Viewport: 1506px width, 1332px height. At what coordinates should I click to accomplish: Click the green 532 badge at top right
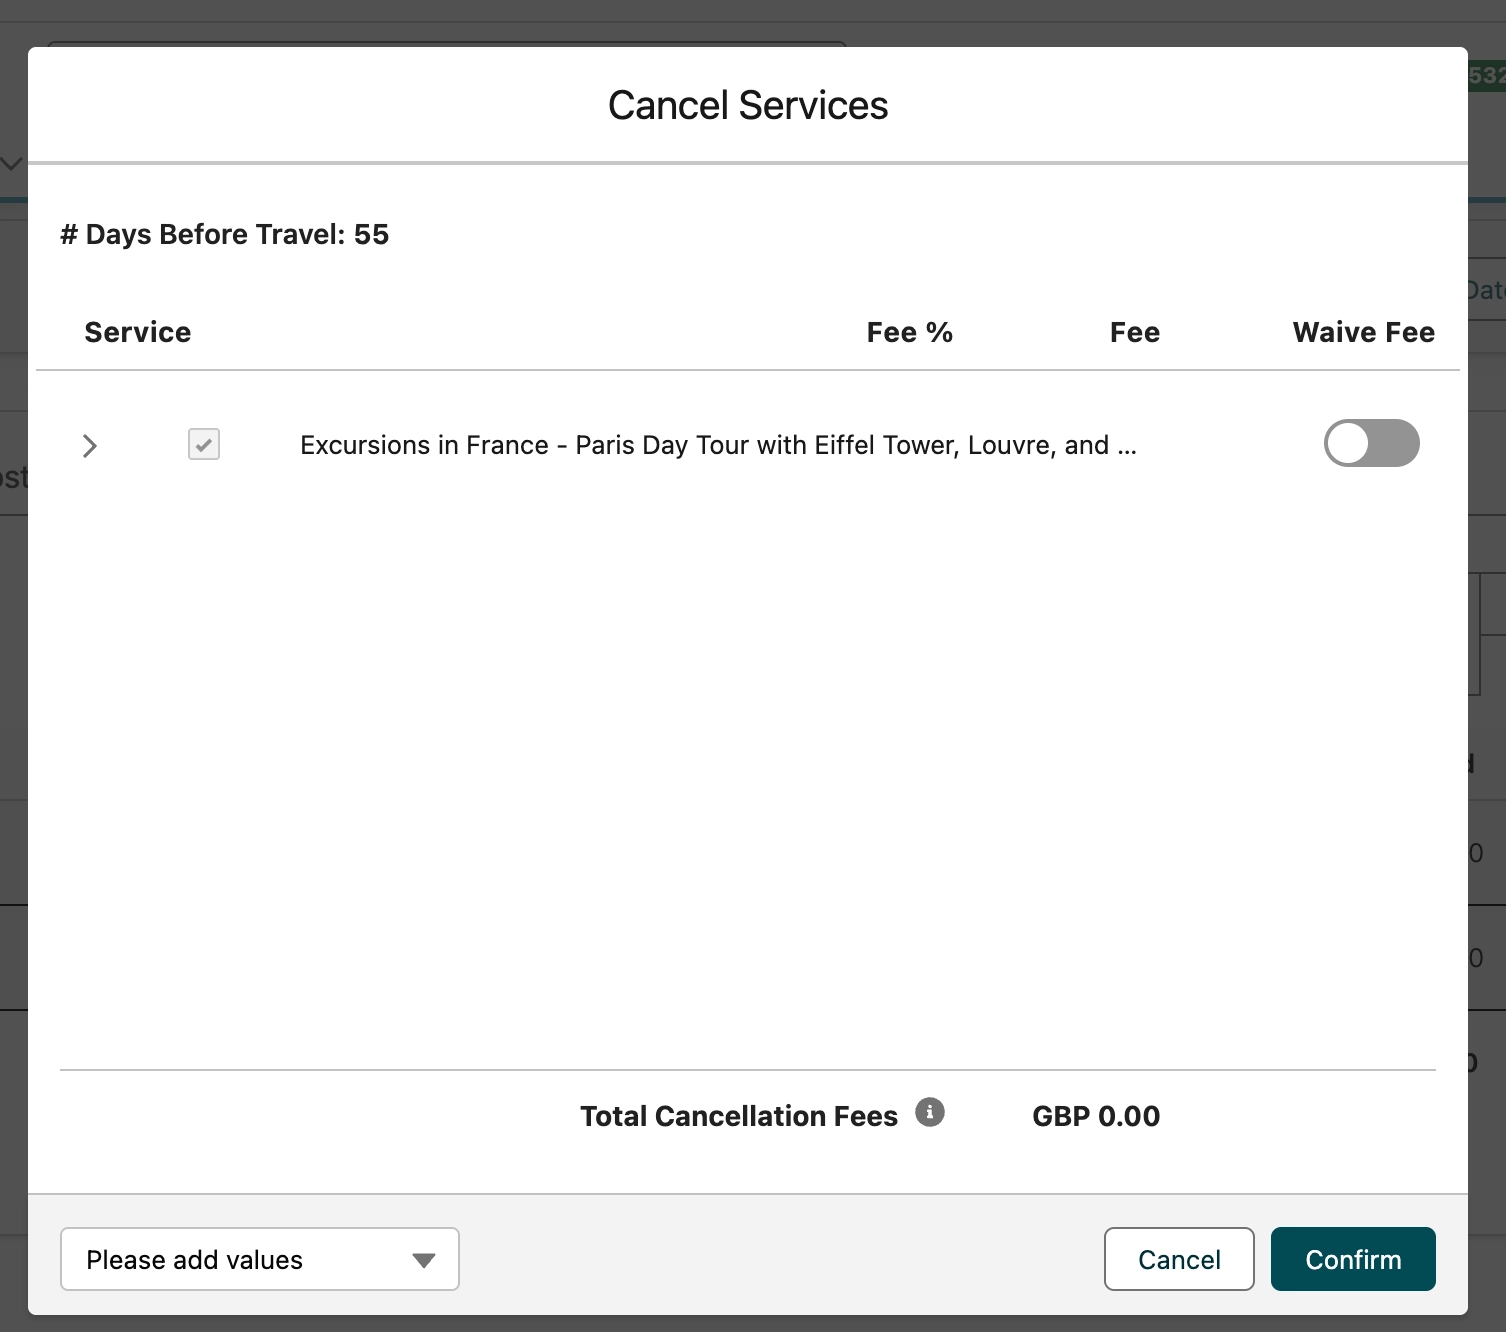[x=1487, y=75]
